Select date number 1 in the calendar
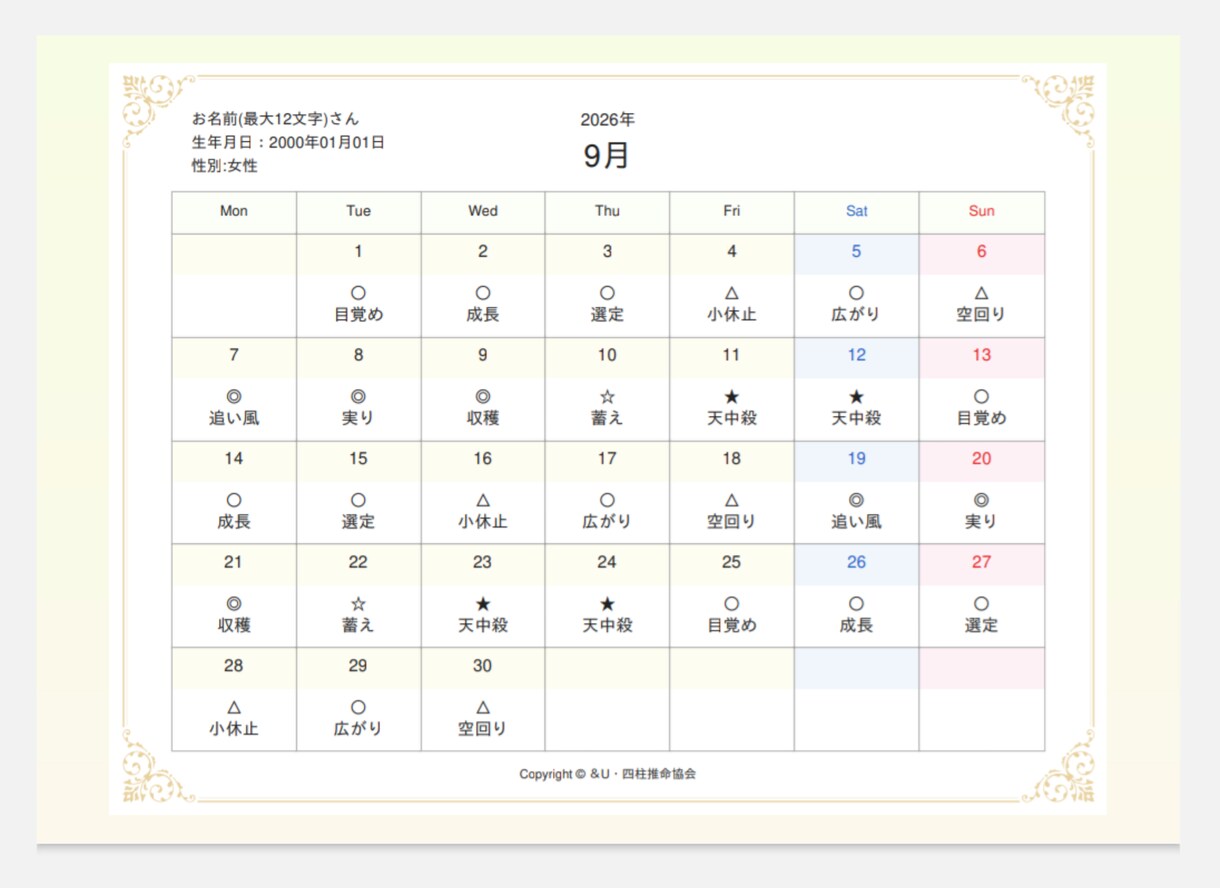 pos(358,252)
